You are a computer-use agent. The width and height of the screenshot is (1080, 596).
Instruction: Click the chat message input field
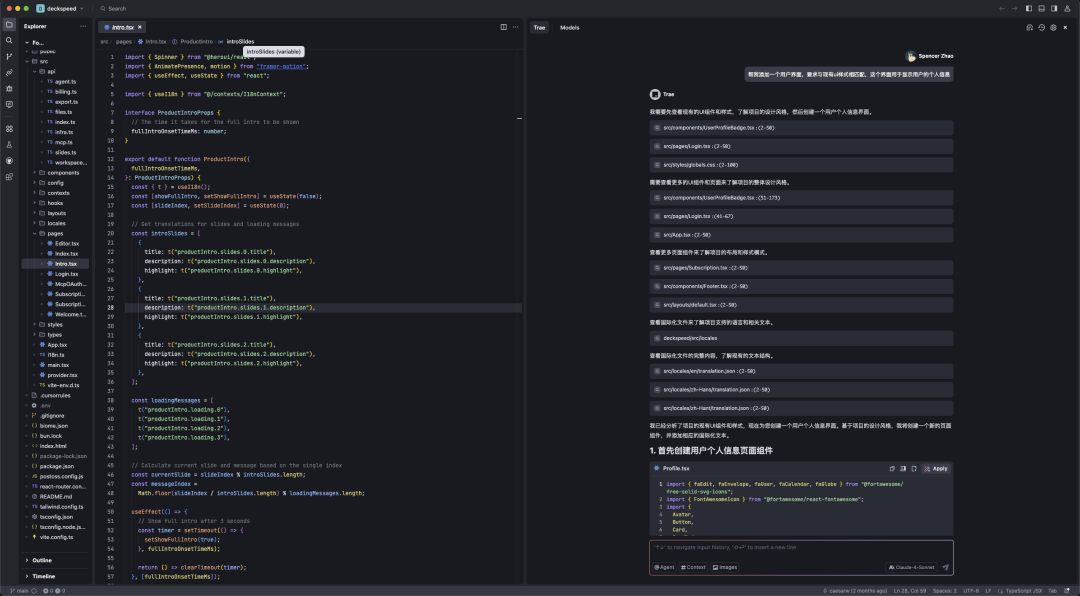[800, 548]
